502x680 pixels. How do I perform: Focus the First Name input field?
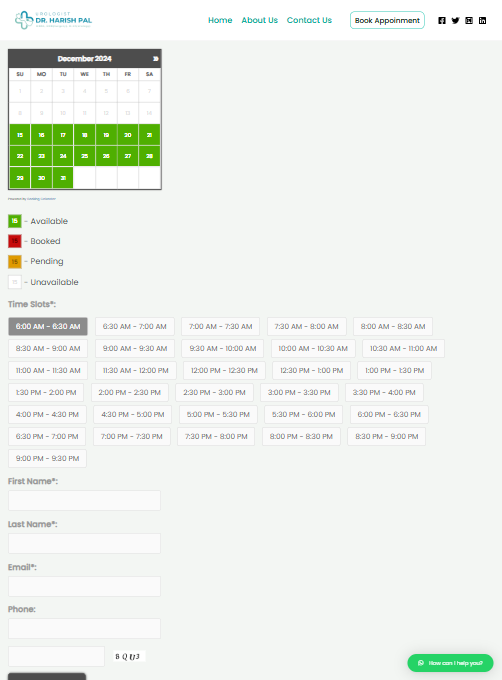tap(85, 500)
